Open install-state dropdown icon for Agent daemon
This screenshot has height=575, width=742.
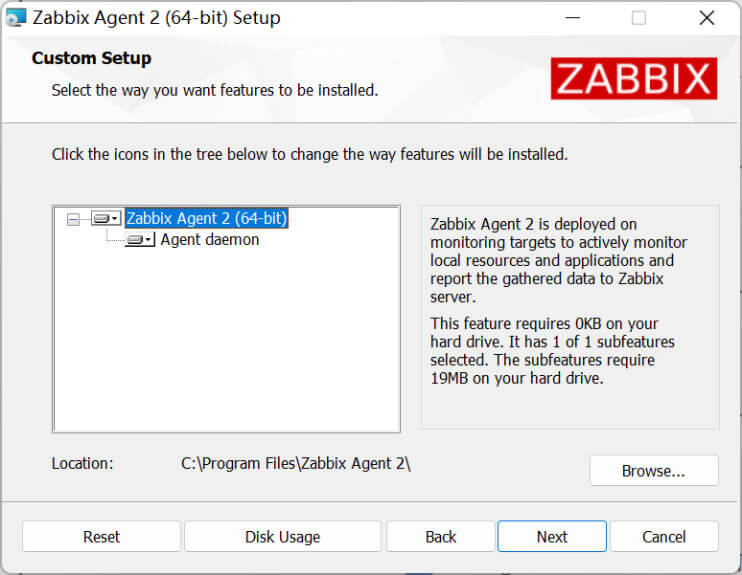[x=140, y=240]
